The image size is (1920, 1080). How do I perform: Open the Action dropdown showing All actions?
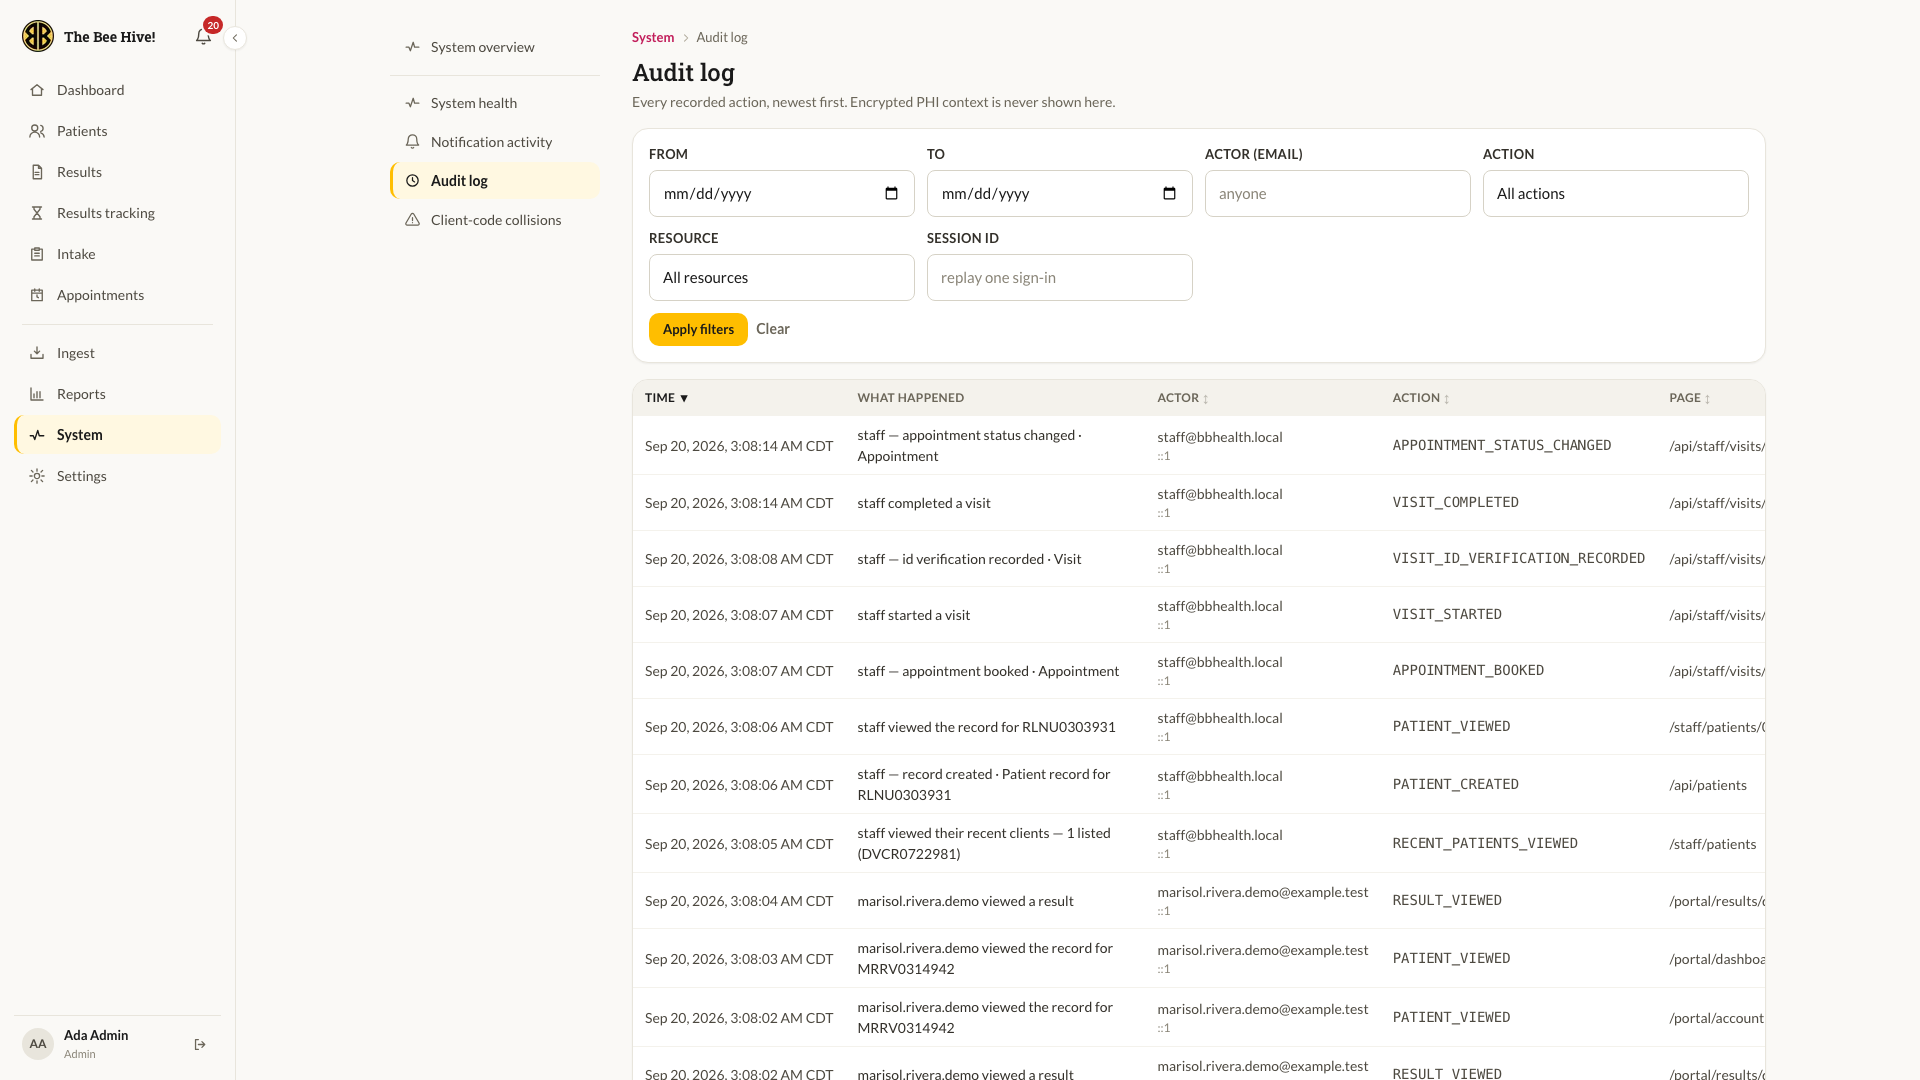1615,194
